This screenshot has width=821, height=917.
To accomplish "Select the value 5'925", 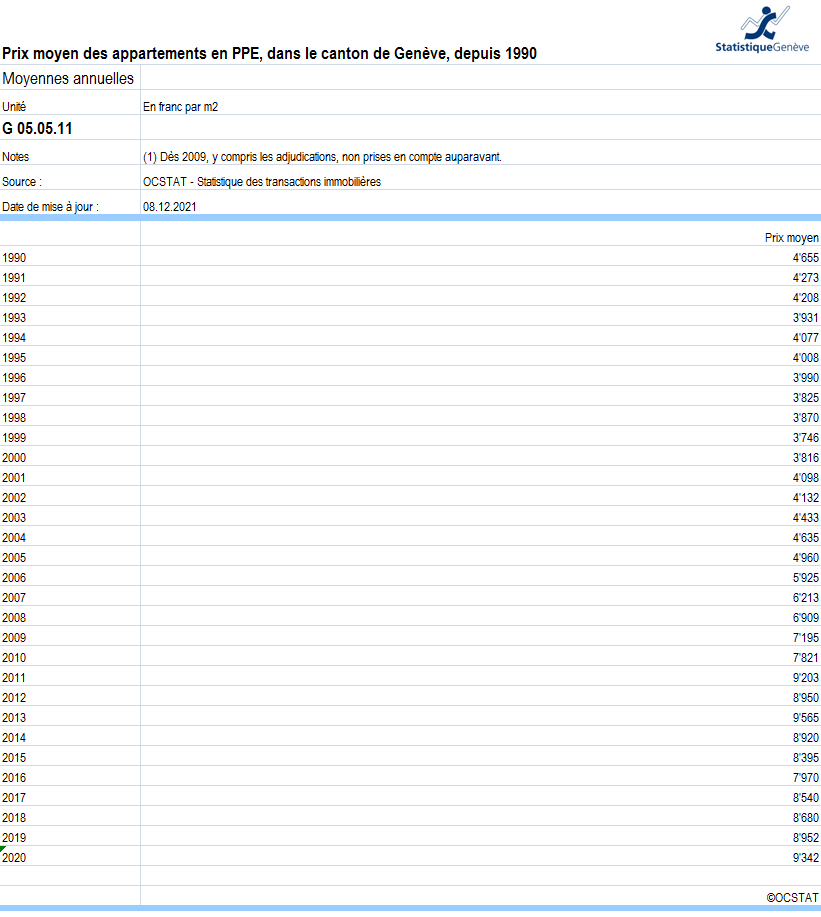I will click(x=806, y=578).
